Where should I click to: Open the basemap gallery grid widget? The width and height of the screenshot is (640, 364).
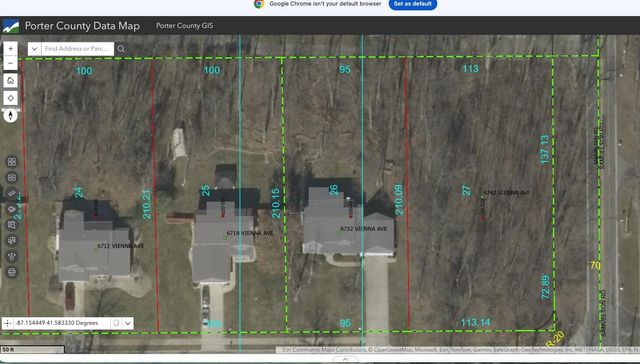(x=12, y=162)
